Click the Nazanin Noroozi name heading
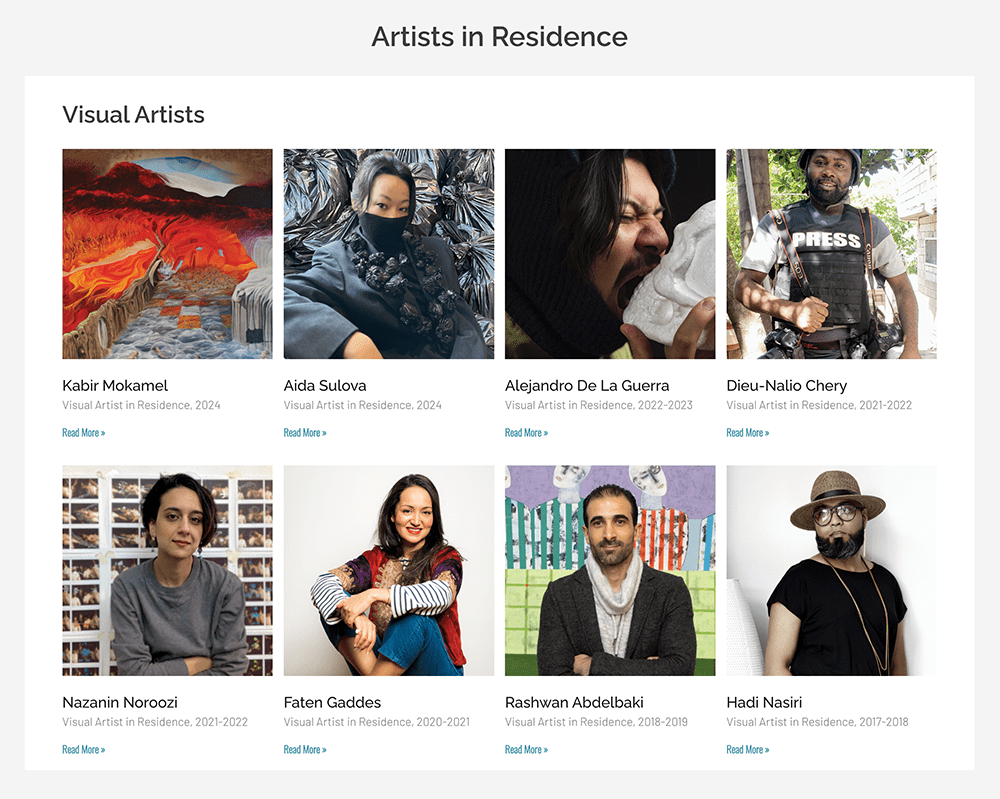This screenshot has width=1000, height=799. tap(120, 703)
